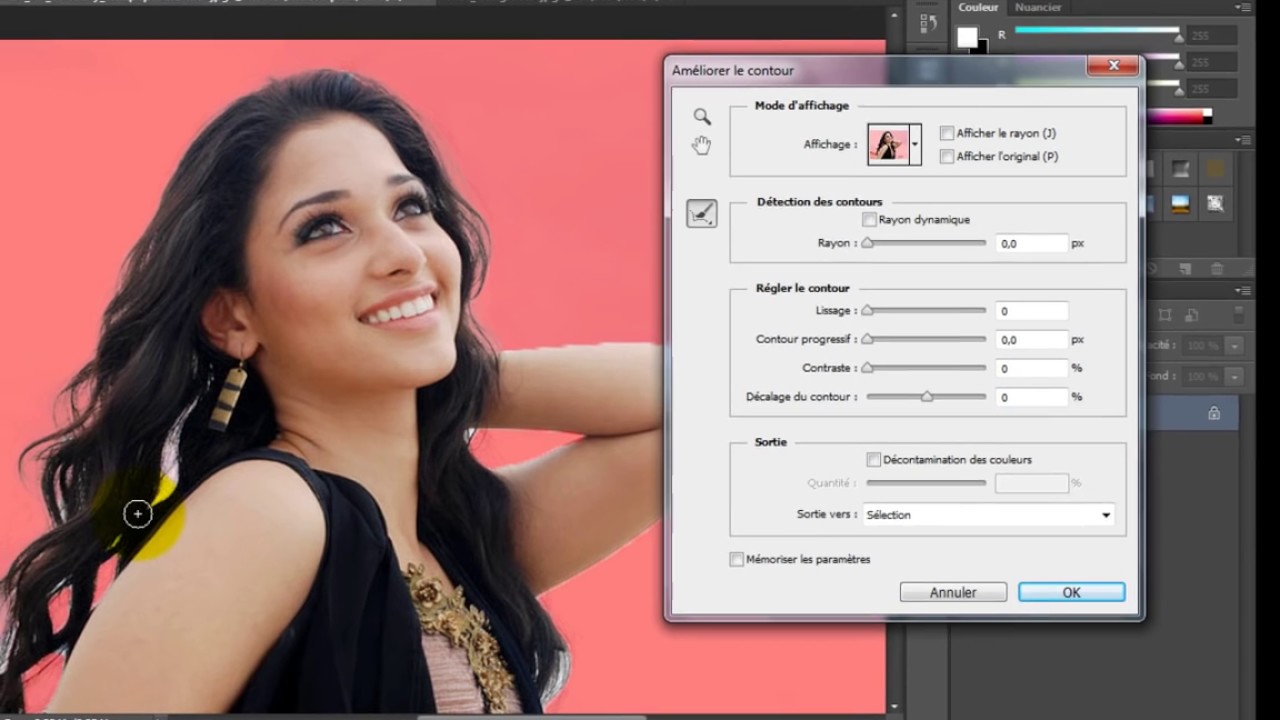Select the Zoom tool in the dialog
Image resolution: width=1280 pixels, height=720 pixels.
(x=702, y=117)
